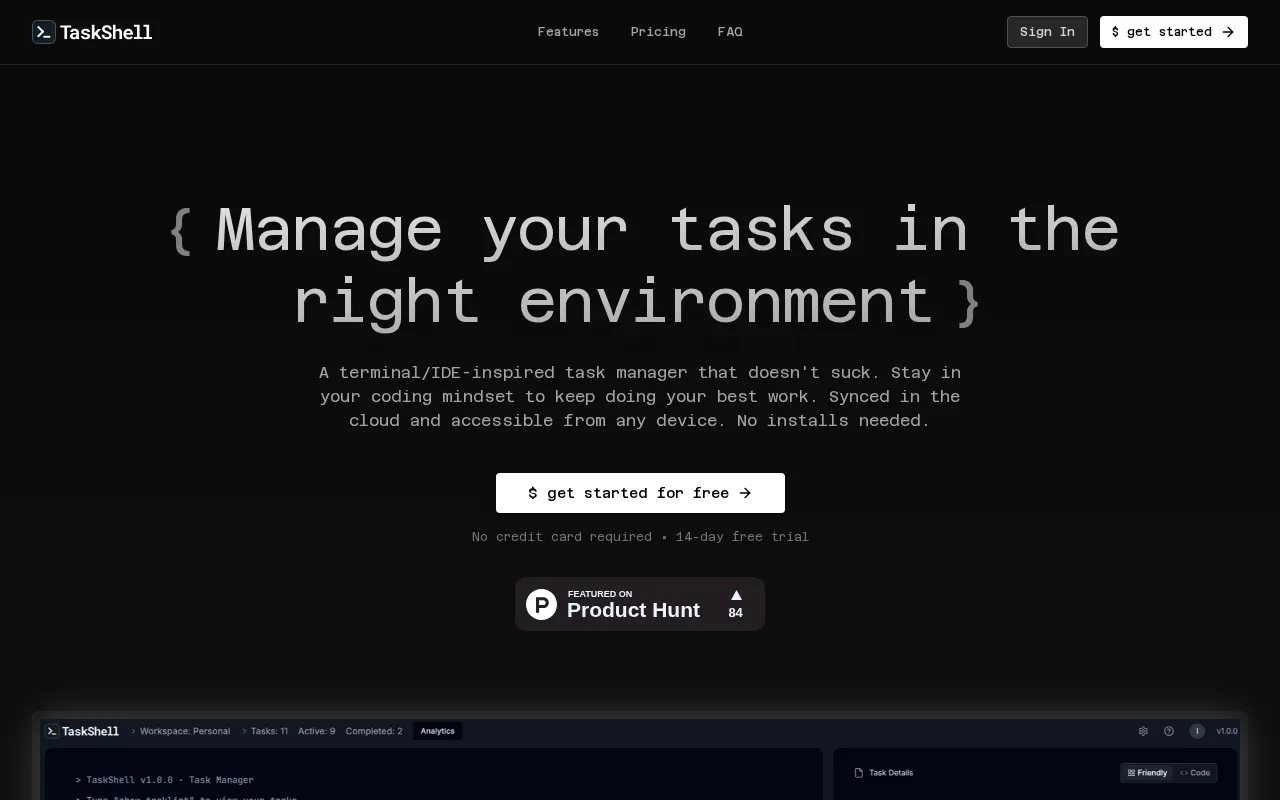Click '$ get started for free' button
1280x800 pixels.
[x=640, y=493]
